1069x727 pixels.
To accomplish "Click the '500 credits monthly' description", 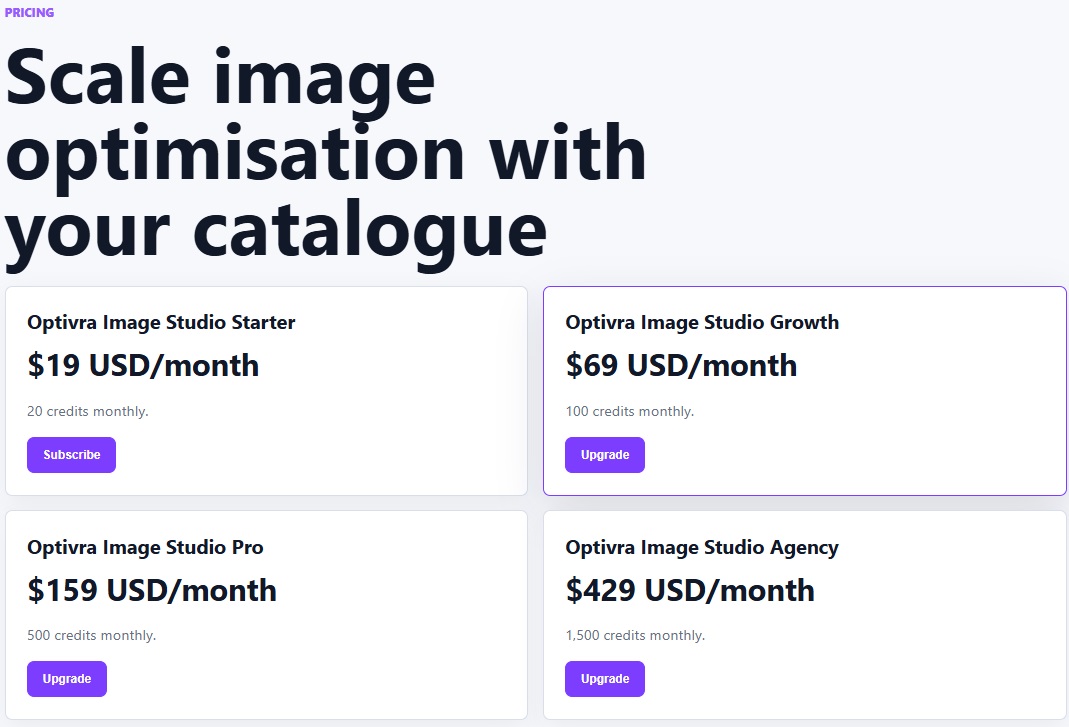I will (92, 636).
